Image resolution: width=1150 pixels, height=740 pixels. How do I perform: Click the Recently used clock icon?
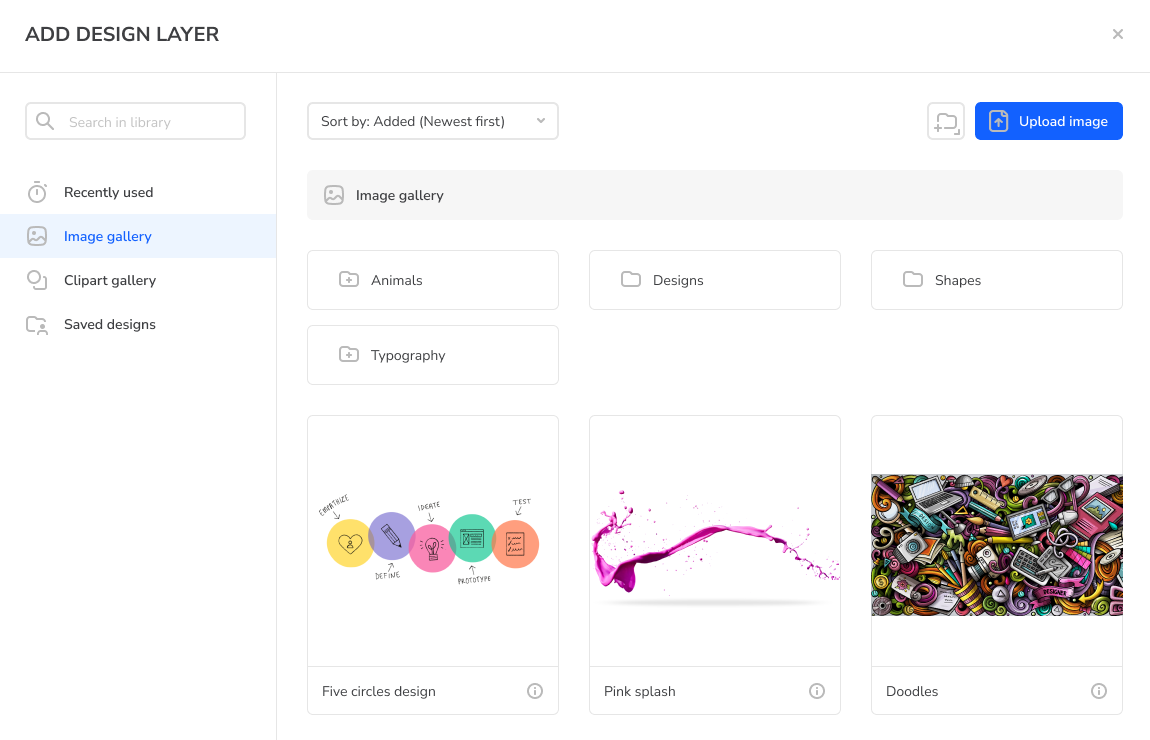37,192
